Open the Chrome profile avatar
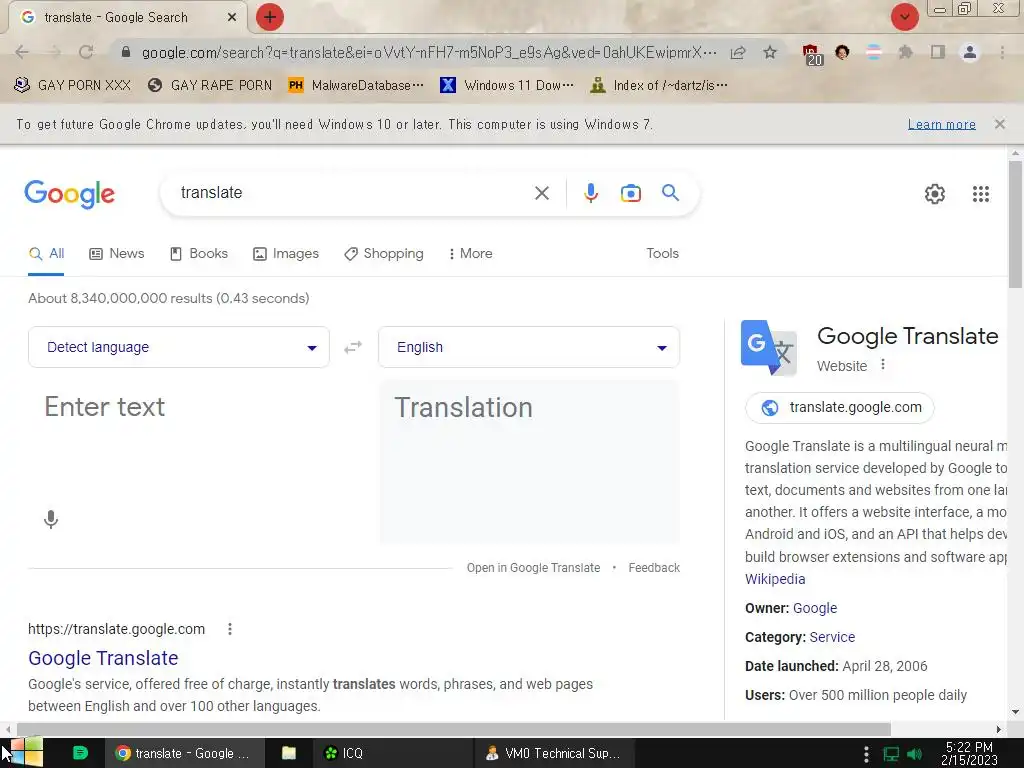The height and width of the screenshot is (768, 1024). coord(970,52)
